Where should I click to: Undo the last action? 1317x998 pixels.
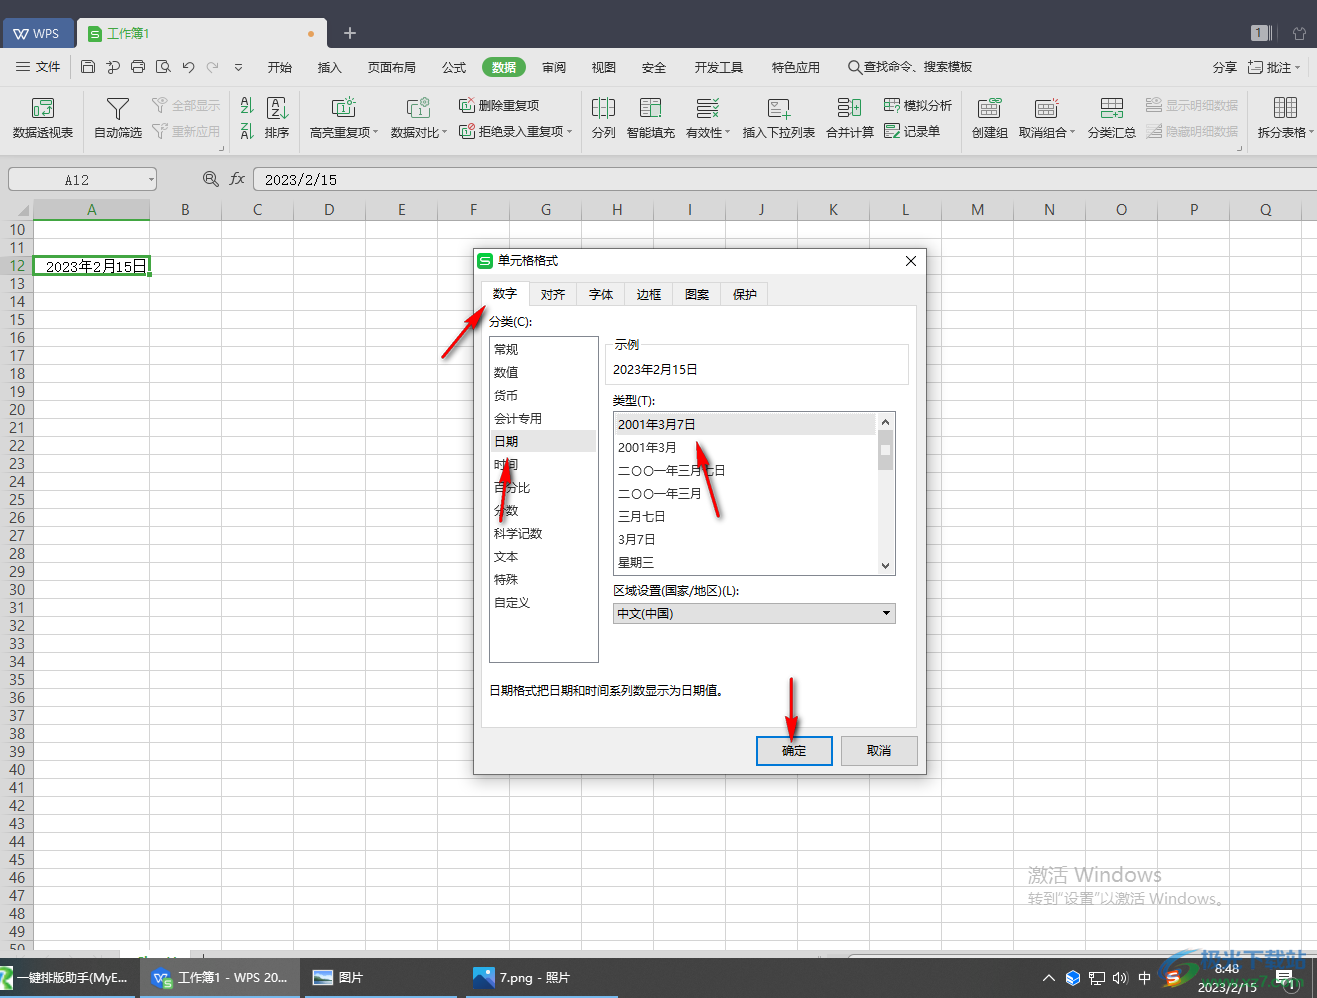(x=188, y=67)
